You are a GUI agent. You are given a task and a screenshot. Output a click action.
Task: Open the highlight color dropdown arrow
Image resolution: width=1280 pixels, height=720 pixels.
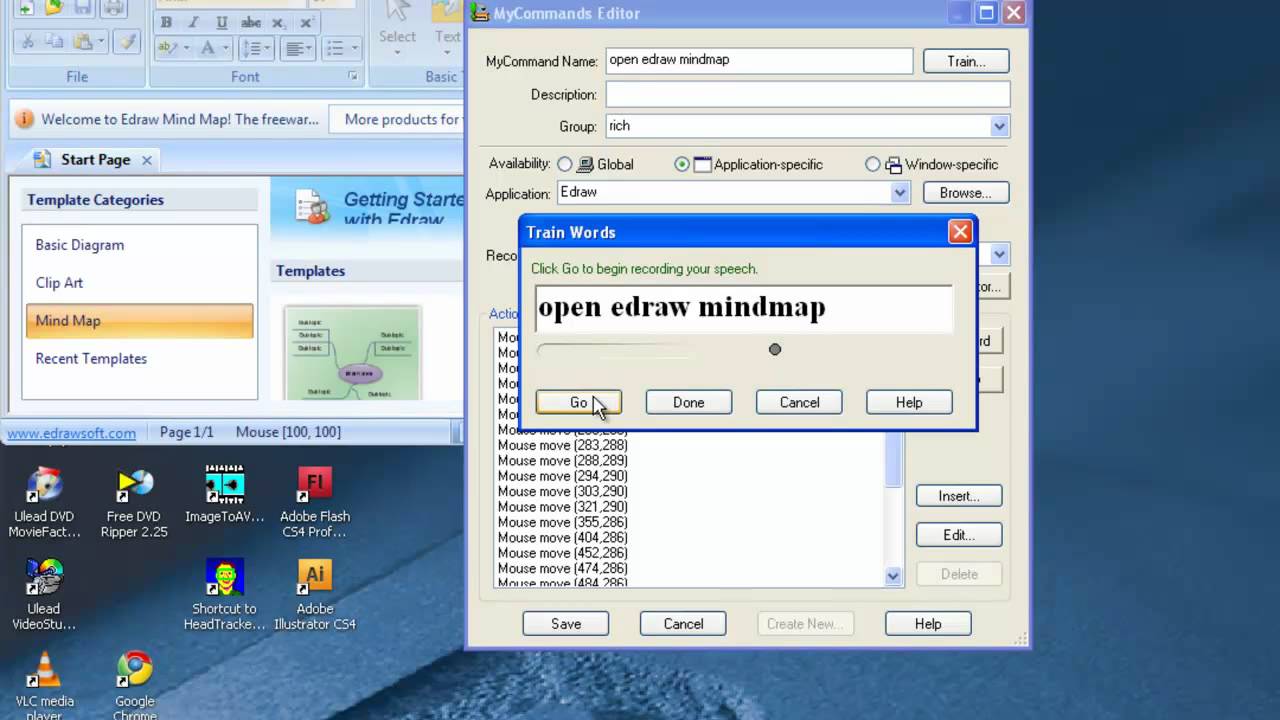[x=186, y=48]
